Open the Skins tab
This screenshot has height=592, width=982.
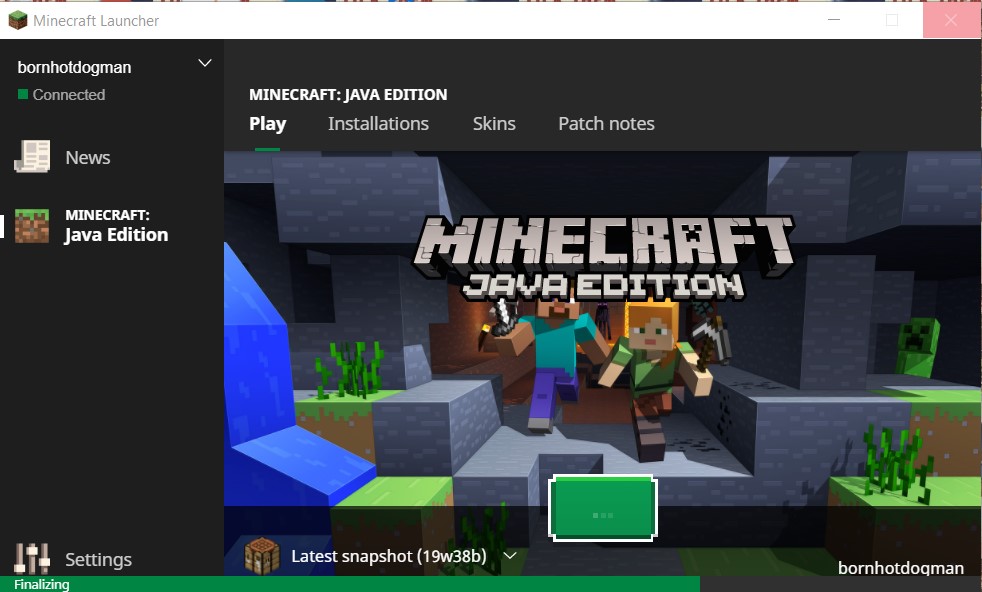tap(494, 123)
